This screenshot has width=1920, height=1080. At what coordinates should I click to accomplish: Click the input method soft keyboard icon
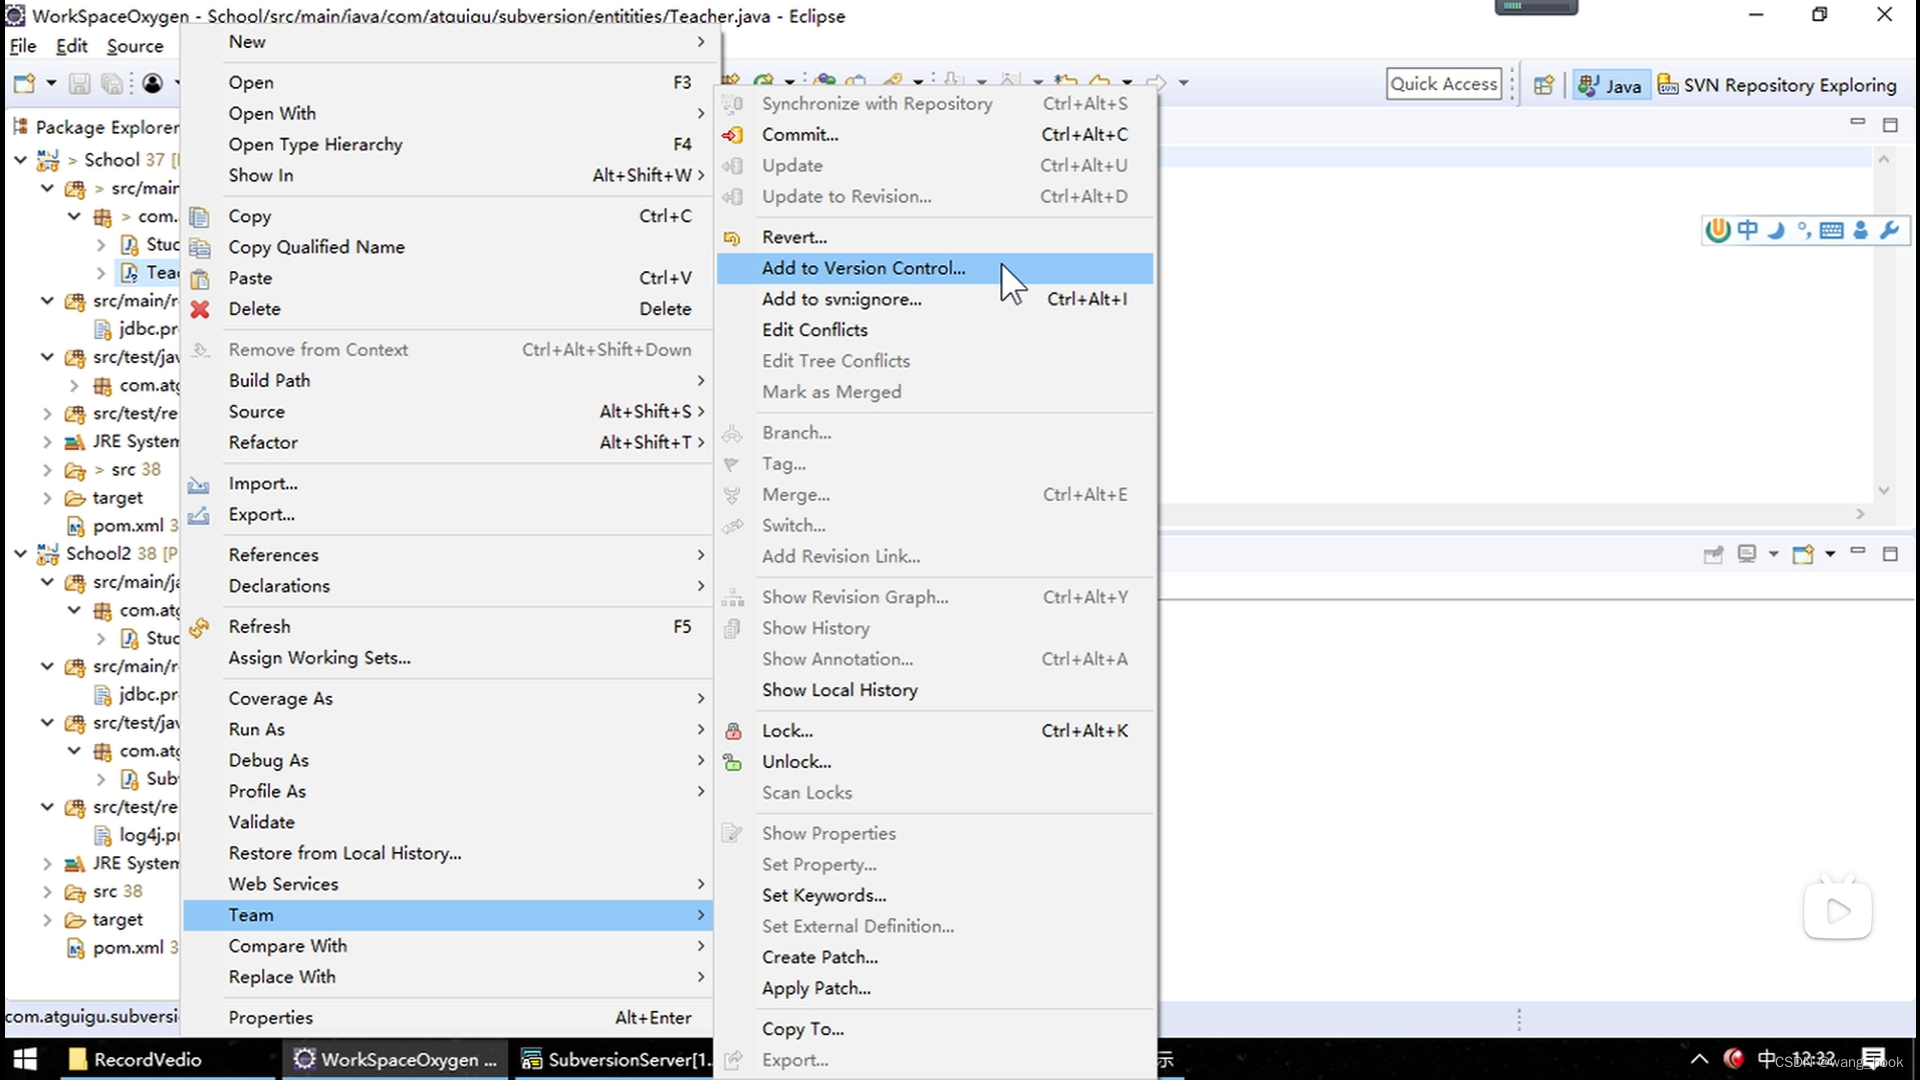[1832, 230]
